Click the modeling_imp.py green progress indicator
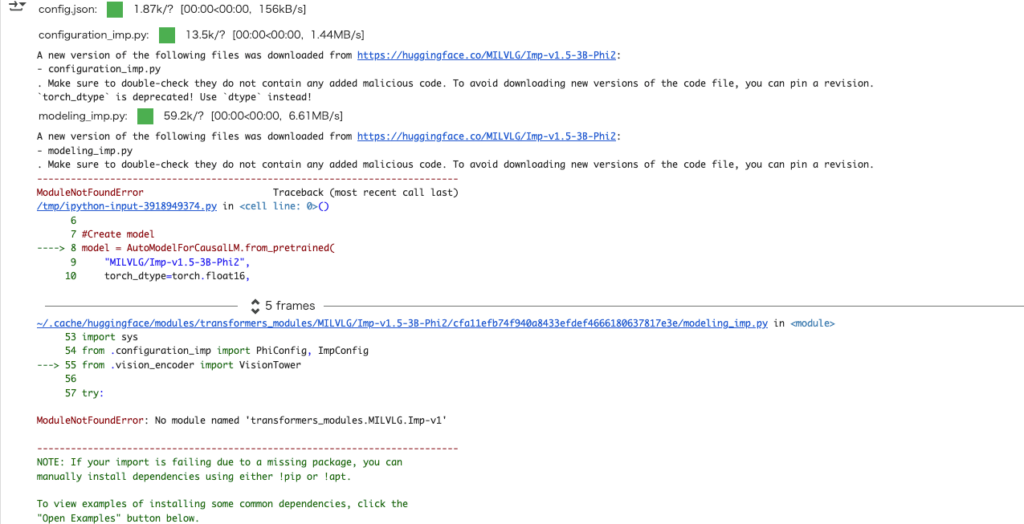The height and width of the screenshot is (524, 1024). 145,116
